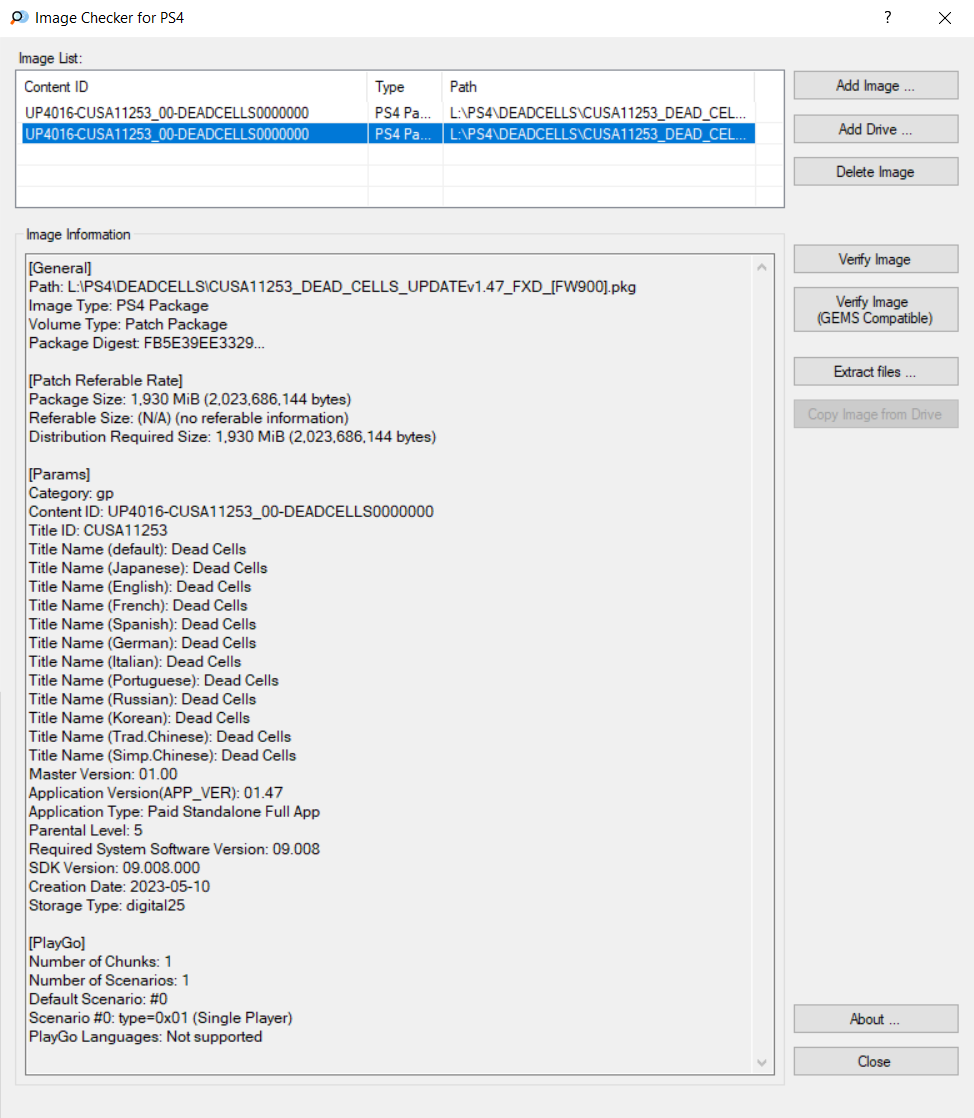Click the Type column header
974x1118 pixels.
[404, 87]
